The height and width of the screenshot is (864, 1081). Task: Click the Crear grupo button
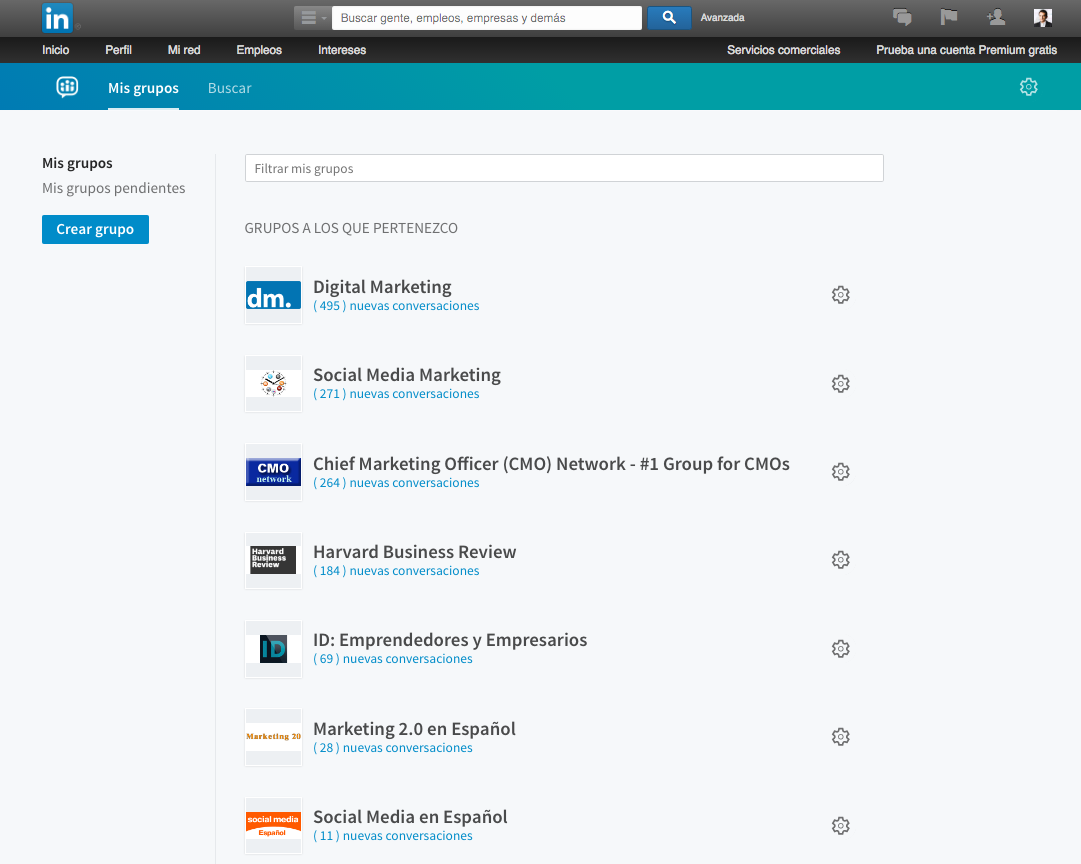(95, 229)
